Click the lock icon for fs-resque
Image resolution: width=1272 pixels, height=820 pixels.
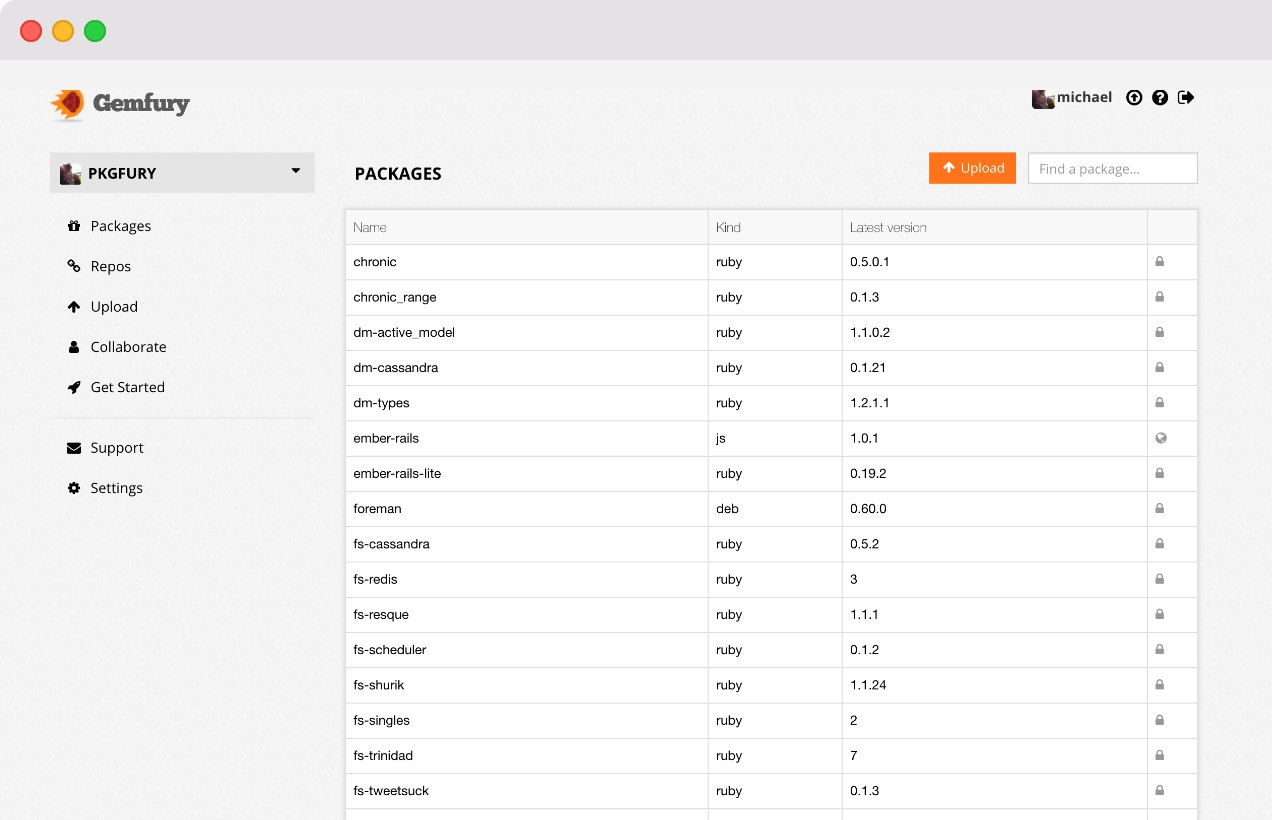(1160, 614)
